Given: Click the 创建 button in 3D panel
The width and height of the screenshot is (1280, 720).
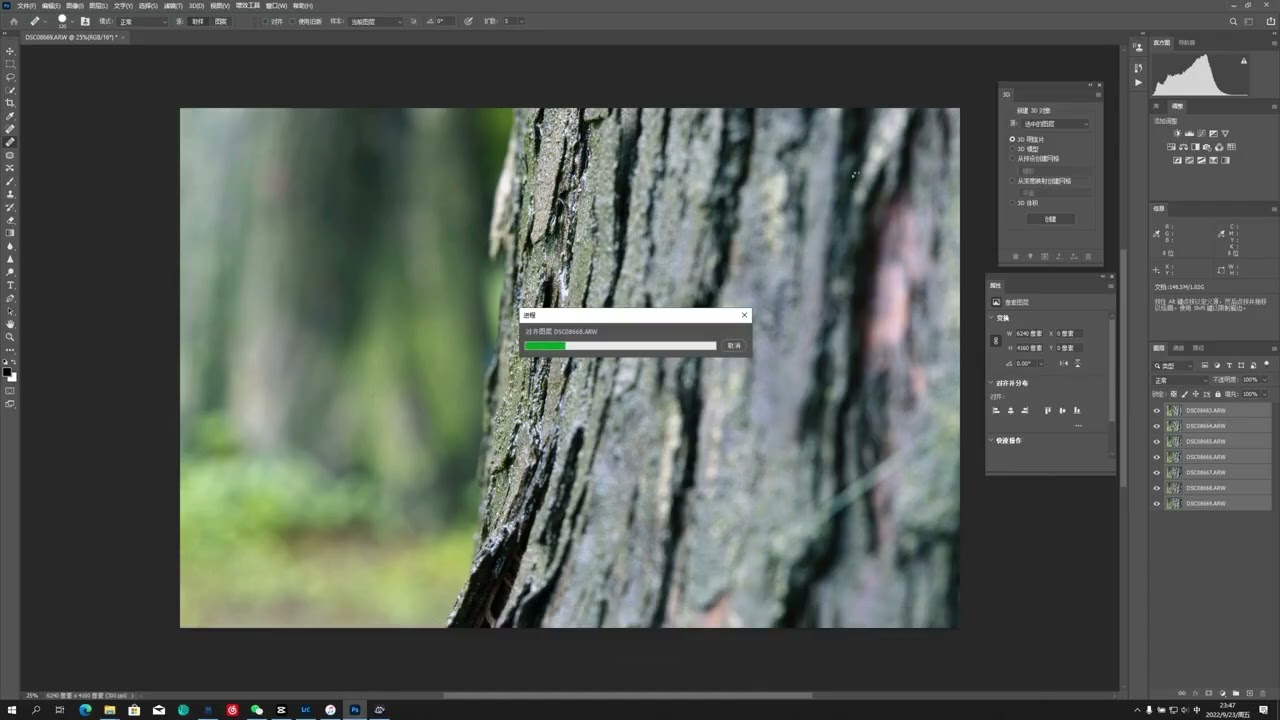Looking at the screenshot, I should (1050, 219).
